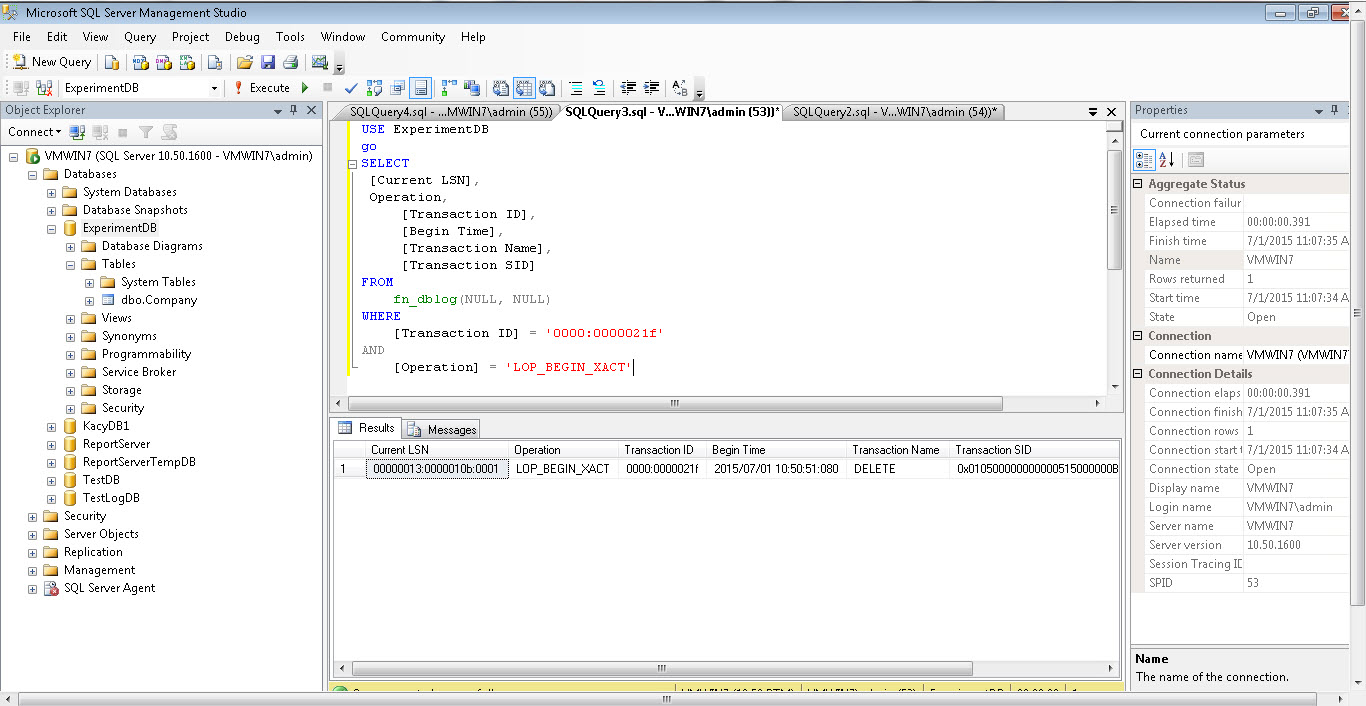
Task: Sort Properties alphabetically
Action: [x=1166, y=160]
